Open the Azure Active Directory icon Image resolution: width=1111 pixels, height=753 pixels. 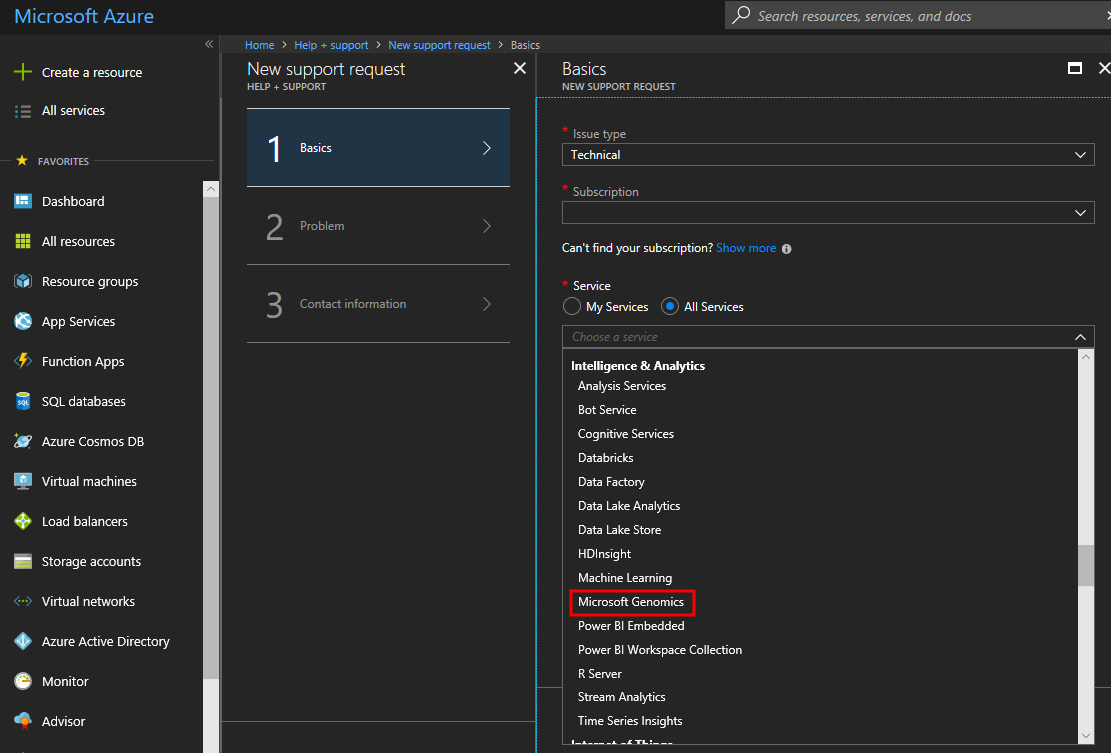pyautogui.click(x=23, y=641)
